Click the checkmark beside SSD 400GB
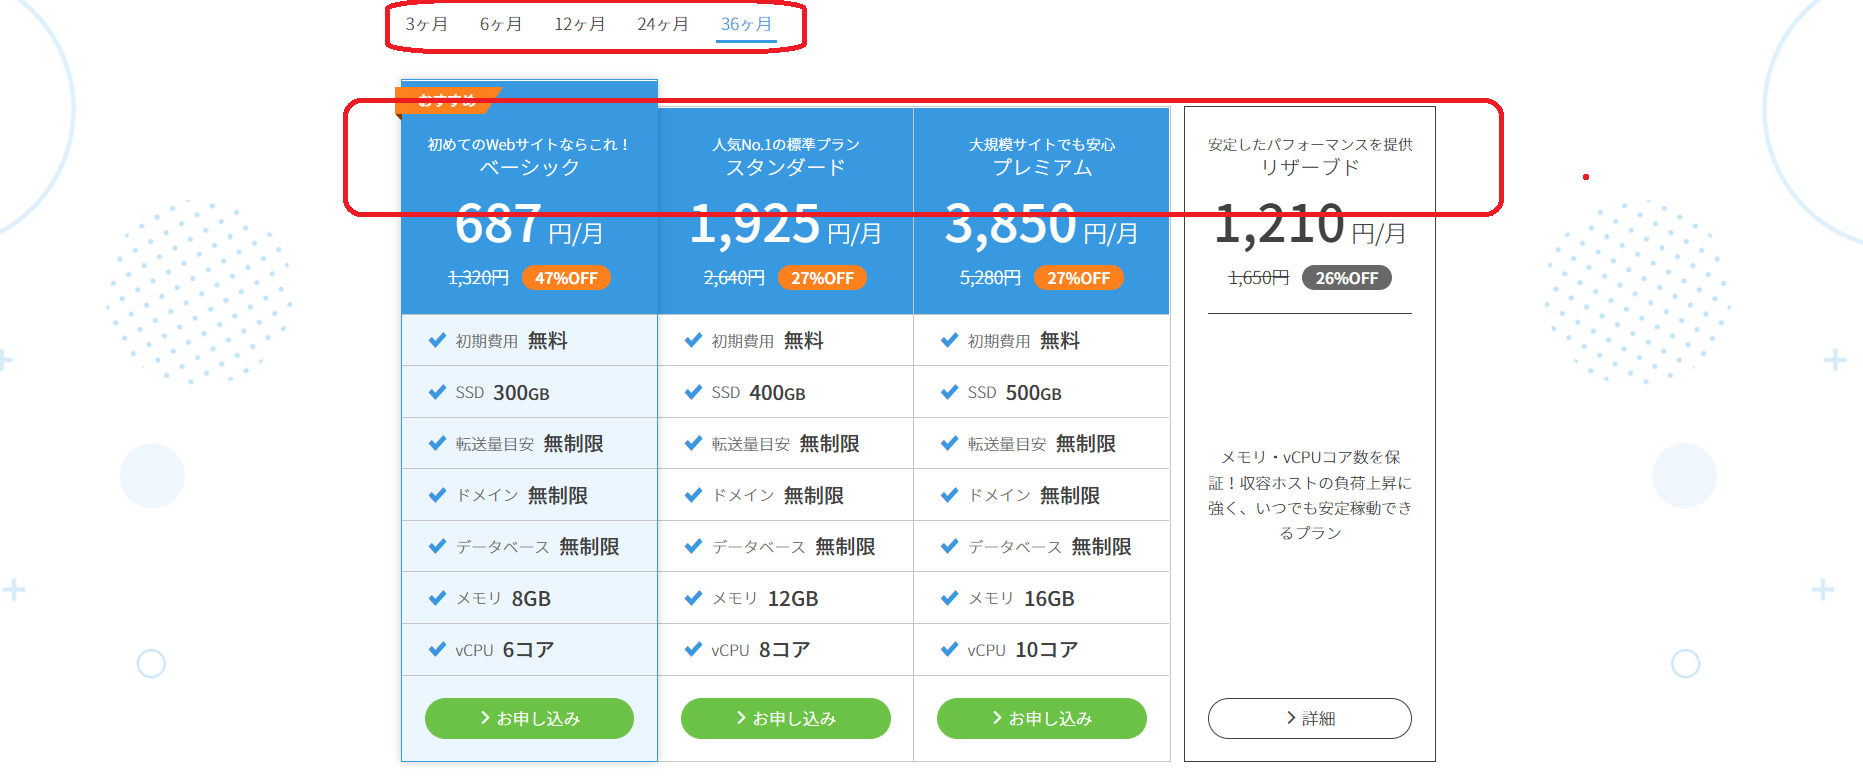Viewport: 1863px width, 781px height. 693,392
